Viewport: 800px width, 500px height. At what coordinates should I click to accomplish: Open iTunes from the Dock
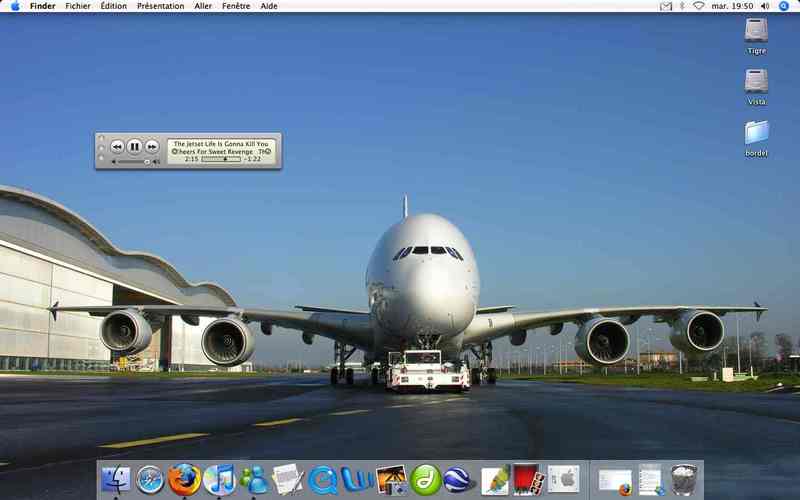[x=219, y=480]
